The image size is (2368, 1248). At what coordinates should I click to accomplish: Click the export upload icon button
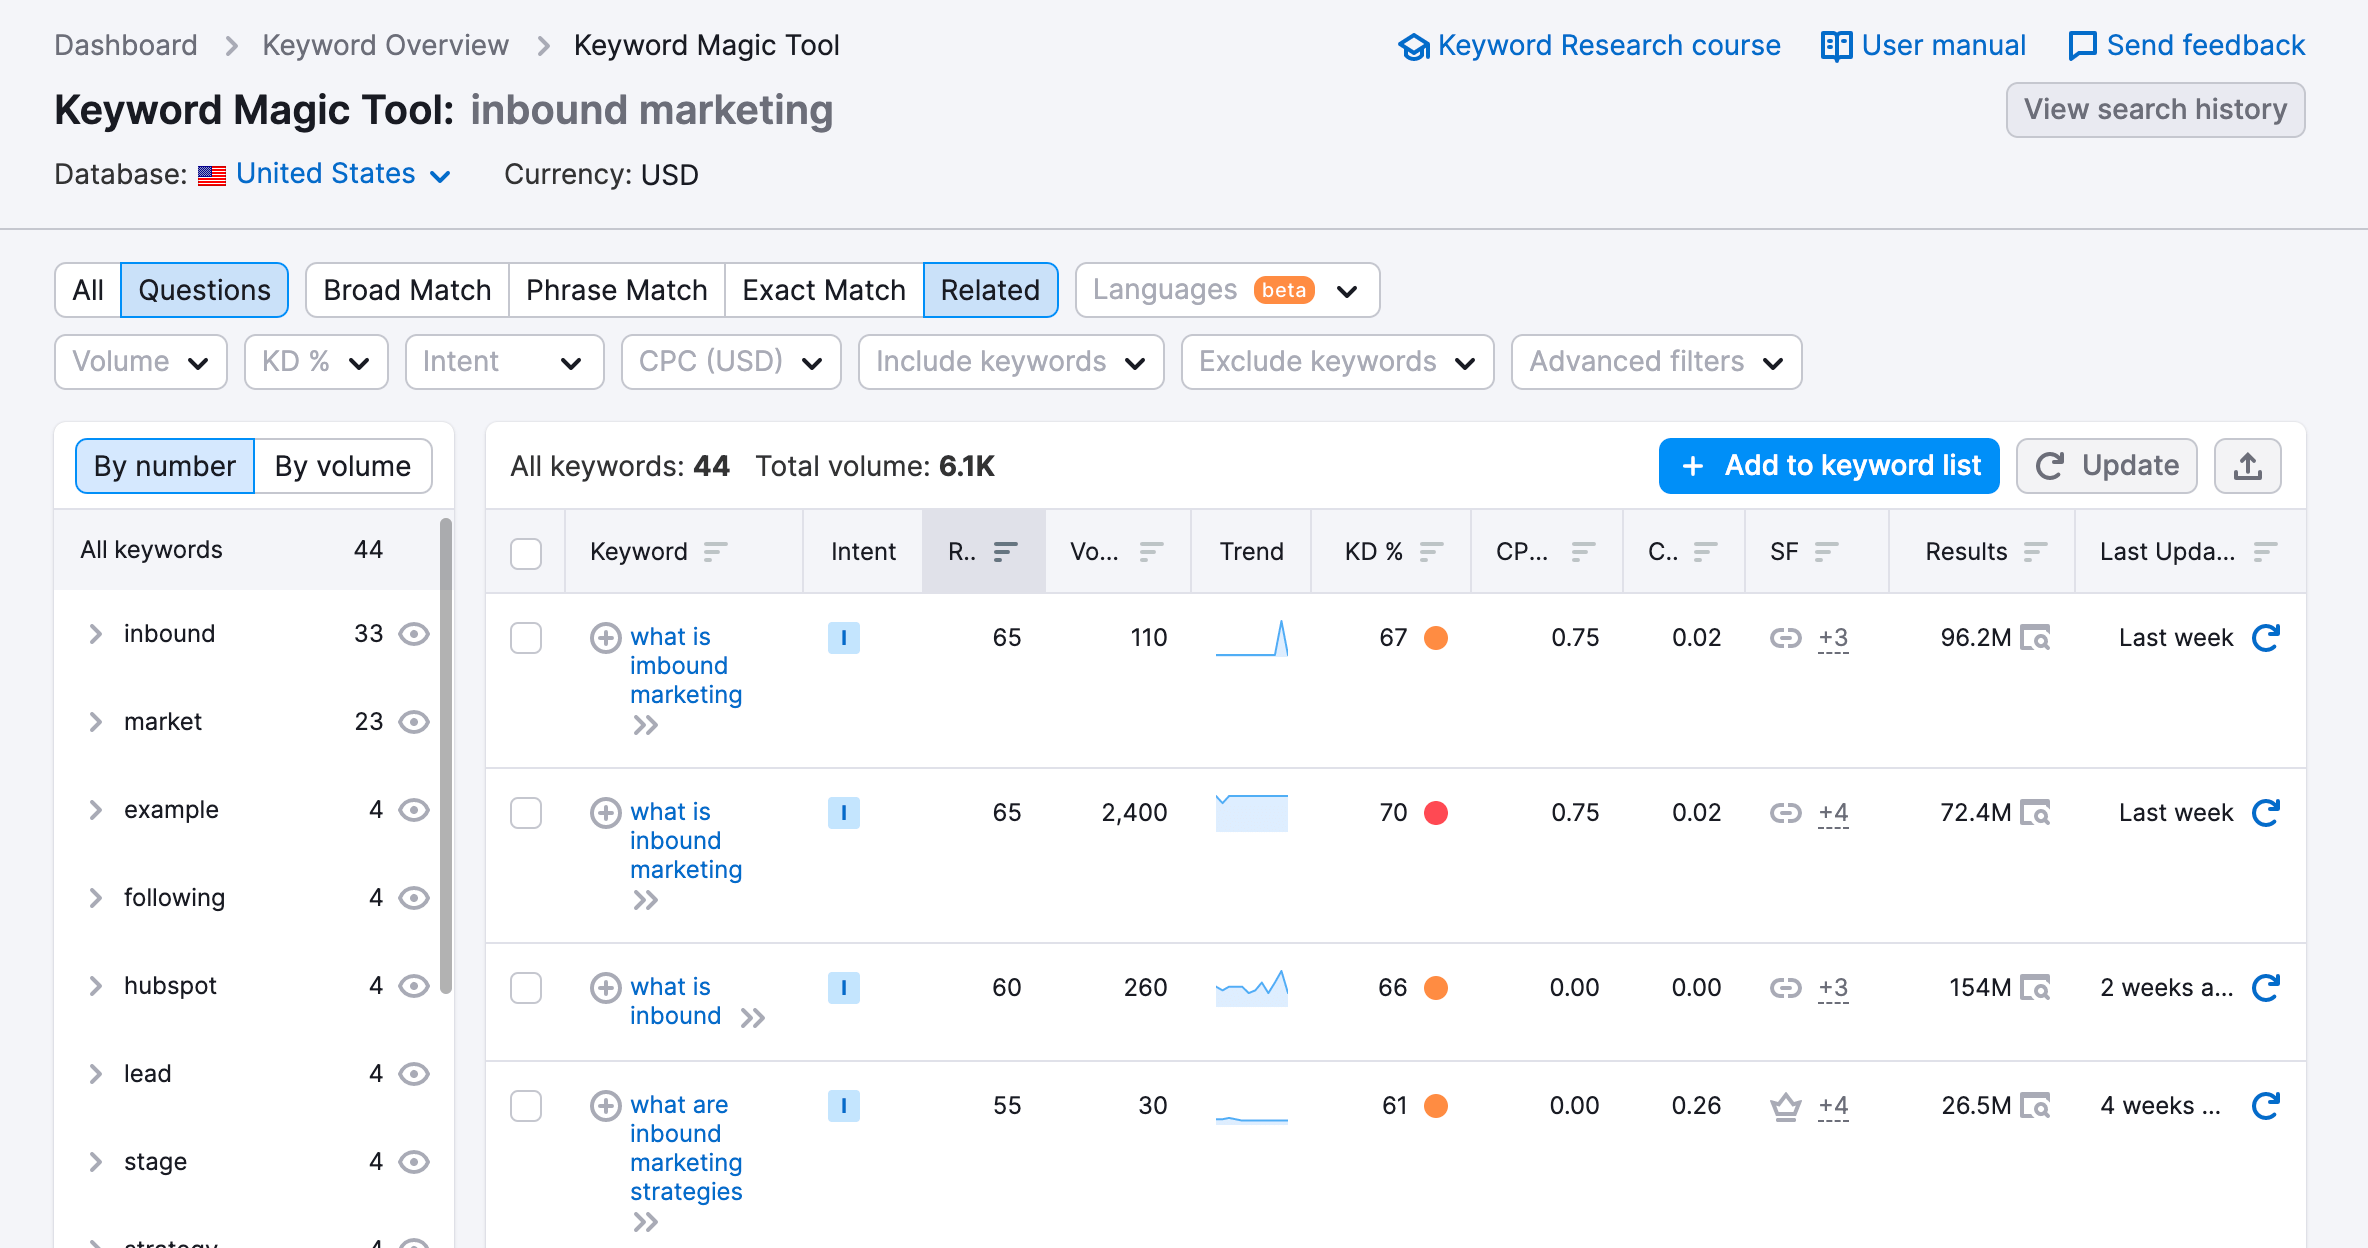click(2247, 466)
